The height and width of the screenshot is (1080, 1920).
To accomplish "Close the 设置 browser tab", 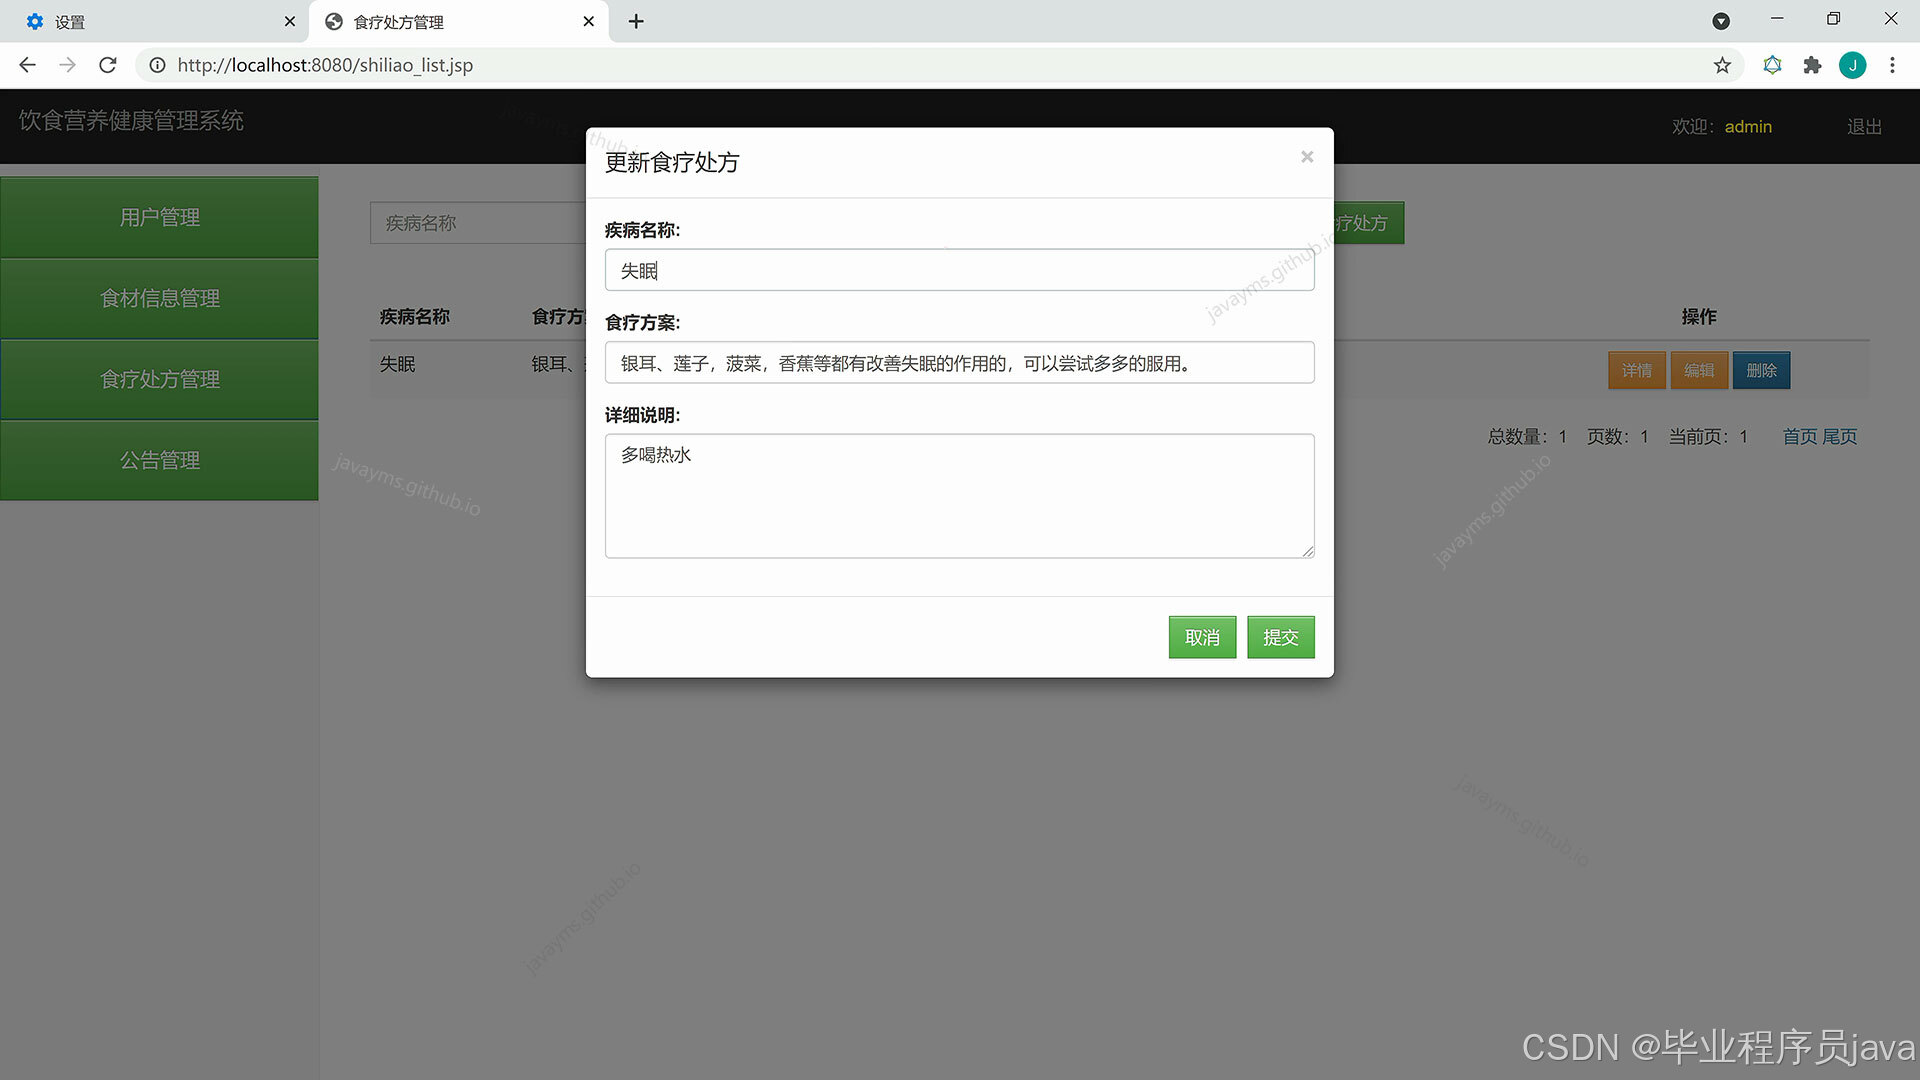I will point(290,21).
